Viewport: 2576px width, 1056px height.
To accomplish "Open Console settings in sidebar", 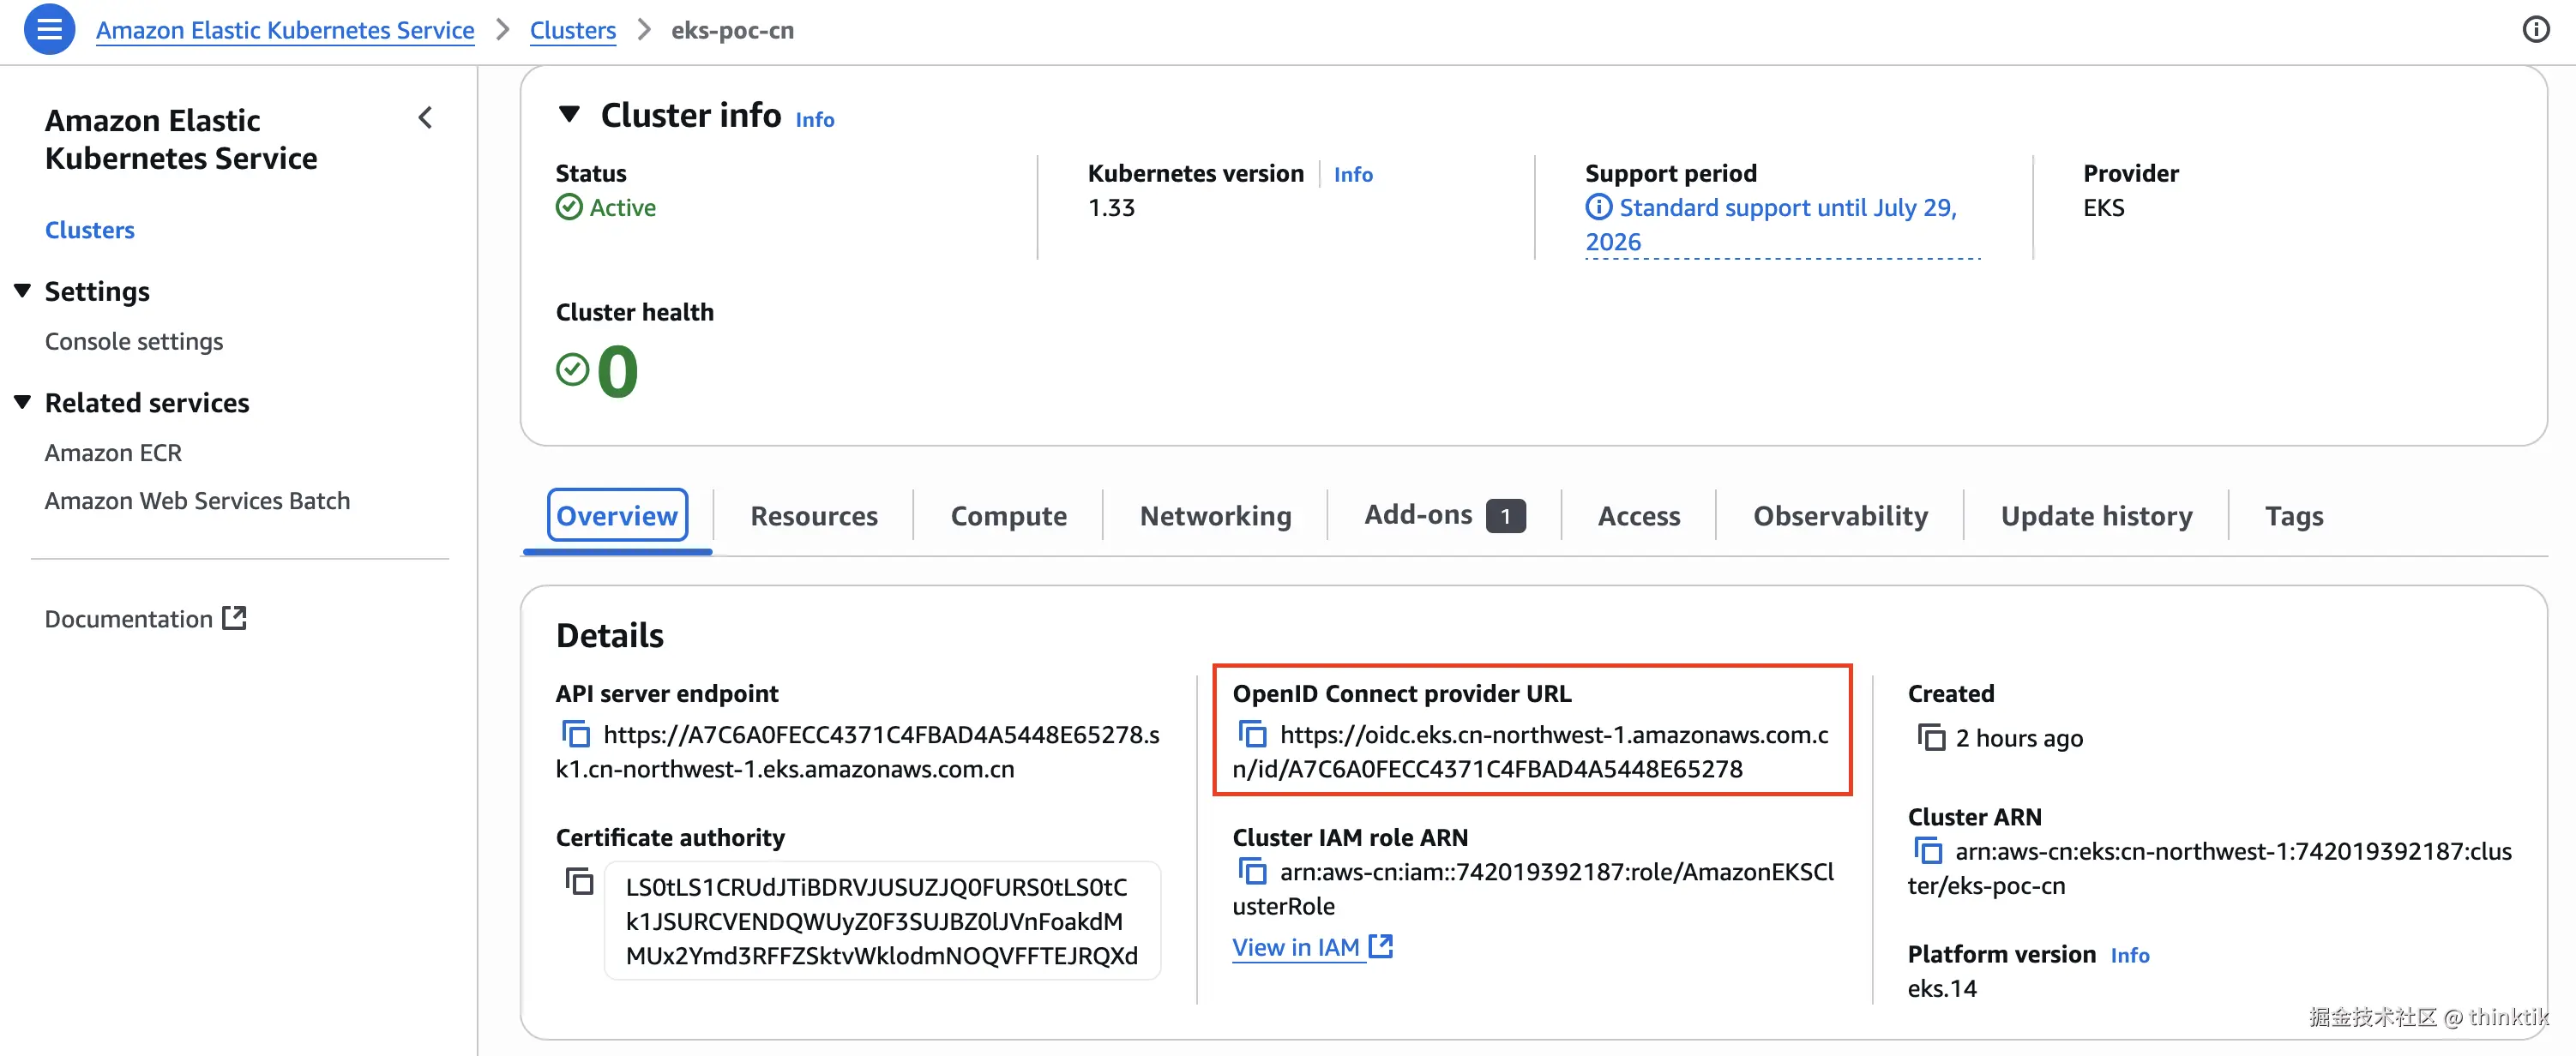I will point(133,341).
